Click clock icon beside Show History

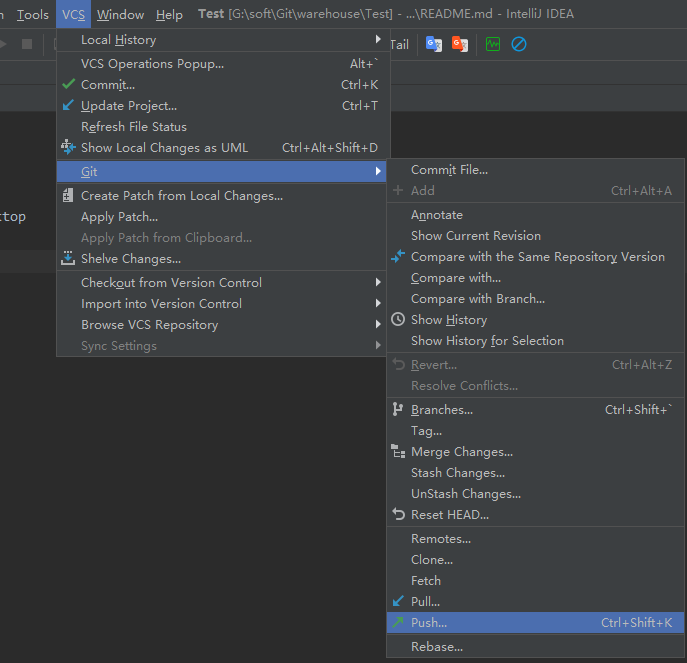(398, 319)
